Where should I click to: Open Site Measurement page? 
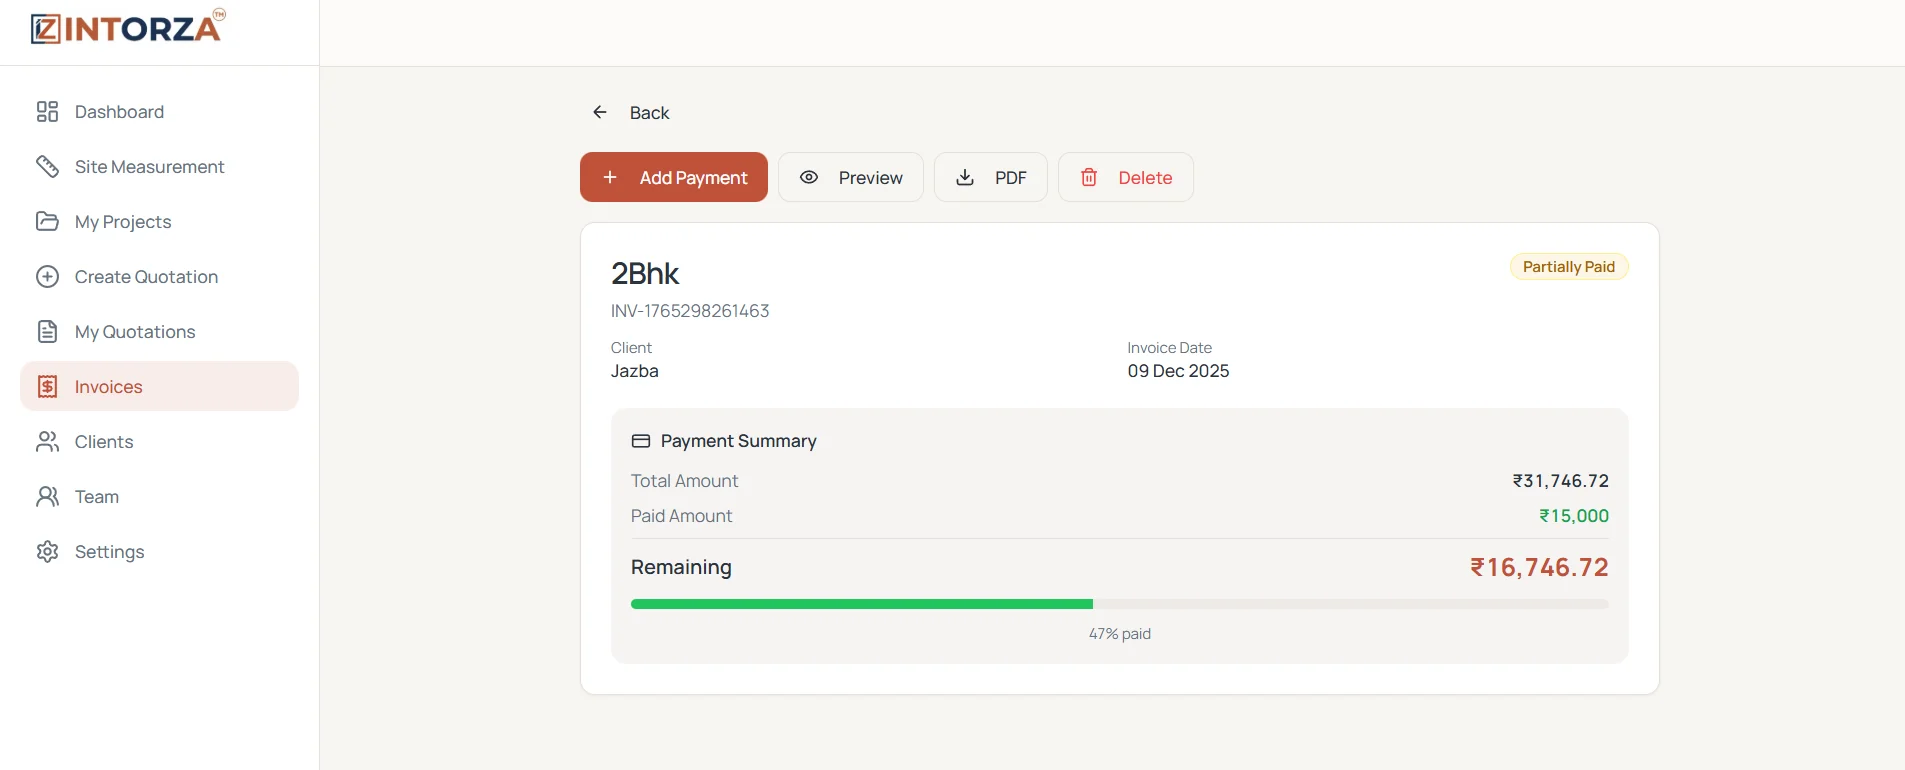pos(159,166)
